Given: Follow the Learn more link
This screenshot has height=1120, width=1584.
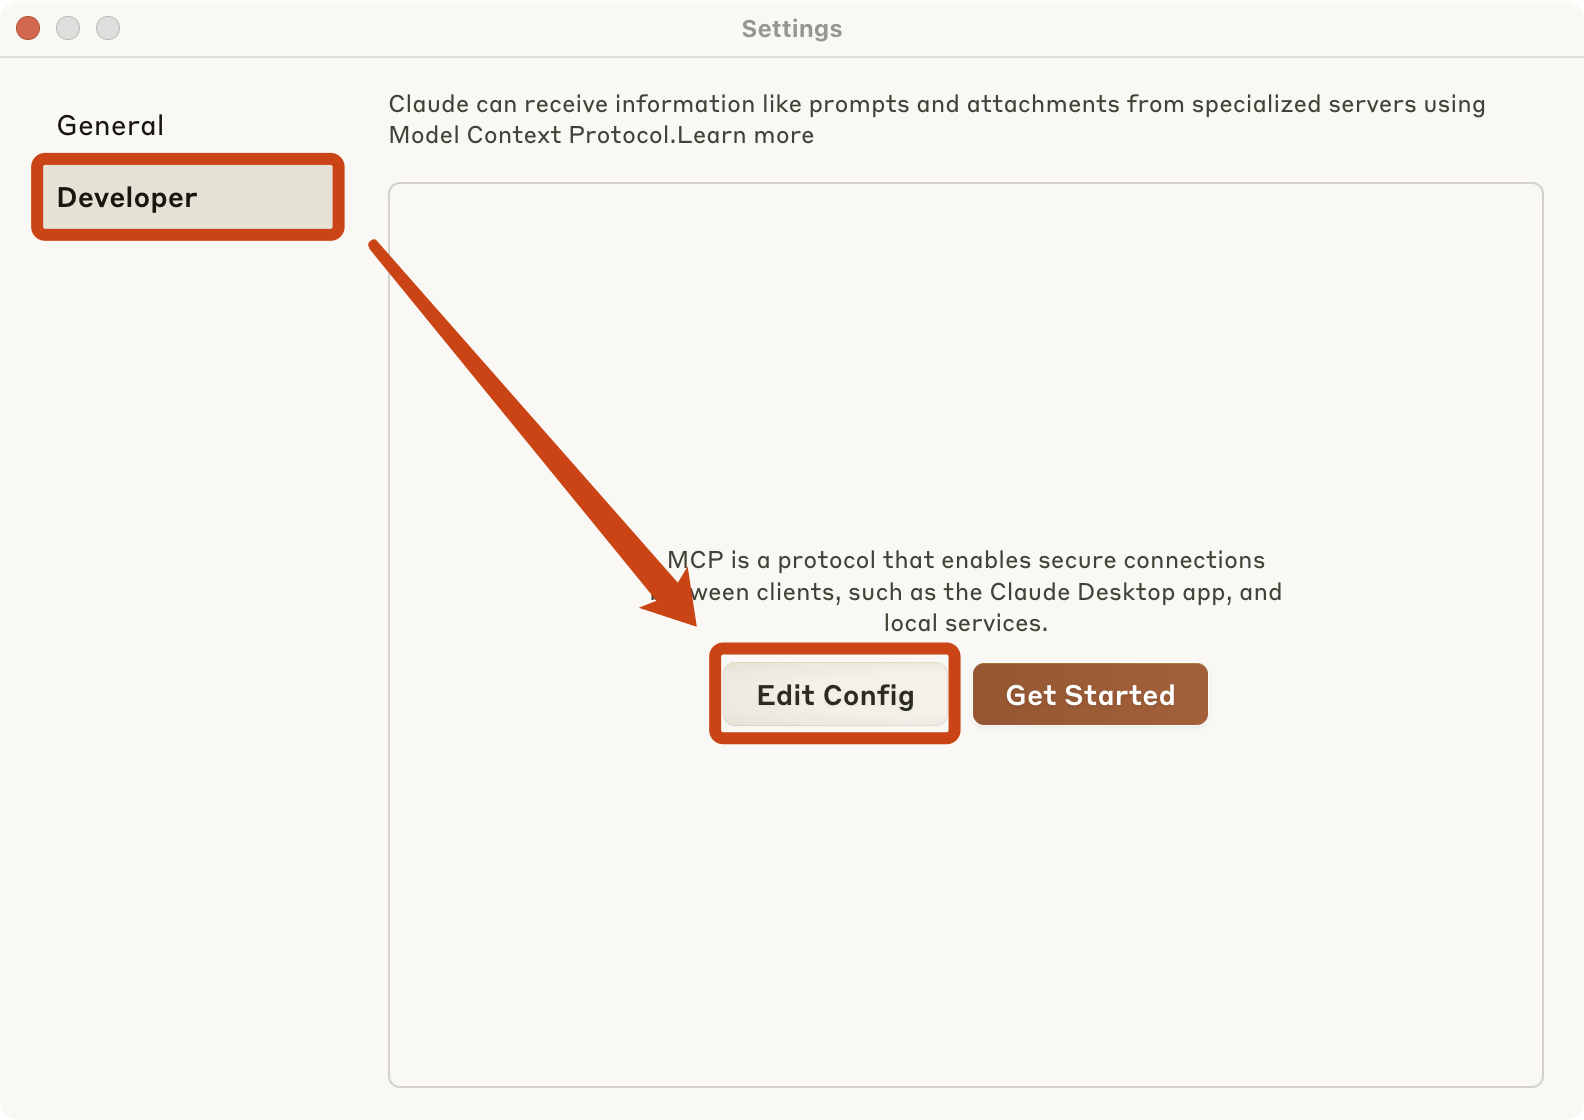Looking at the screenshot, I should pyautogui.click(x=746, y=136).
